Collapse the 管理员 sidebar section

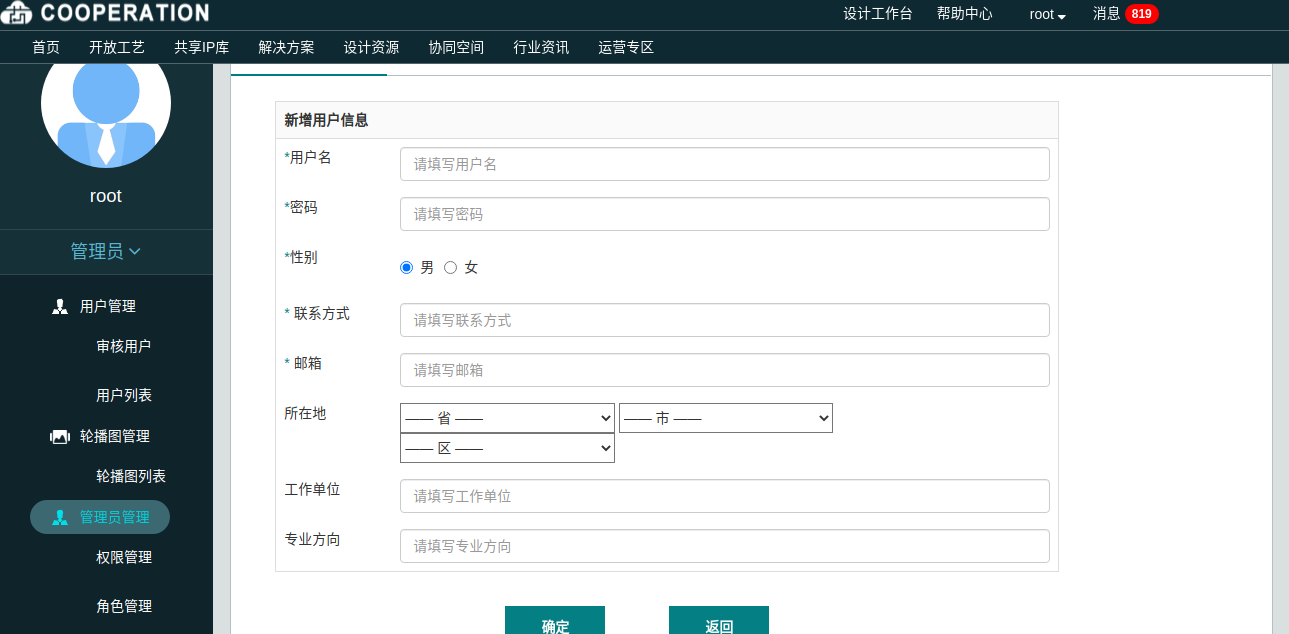[x=106, y=252]
